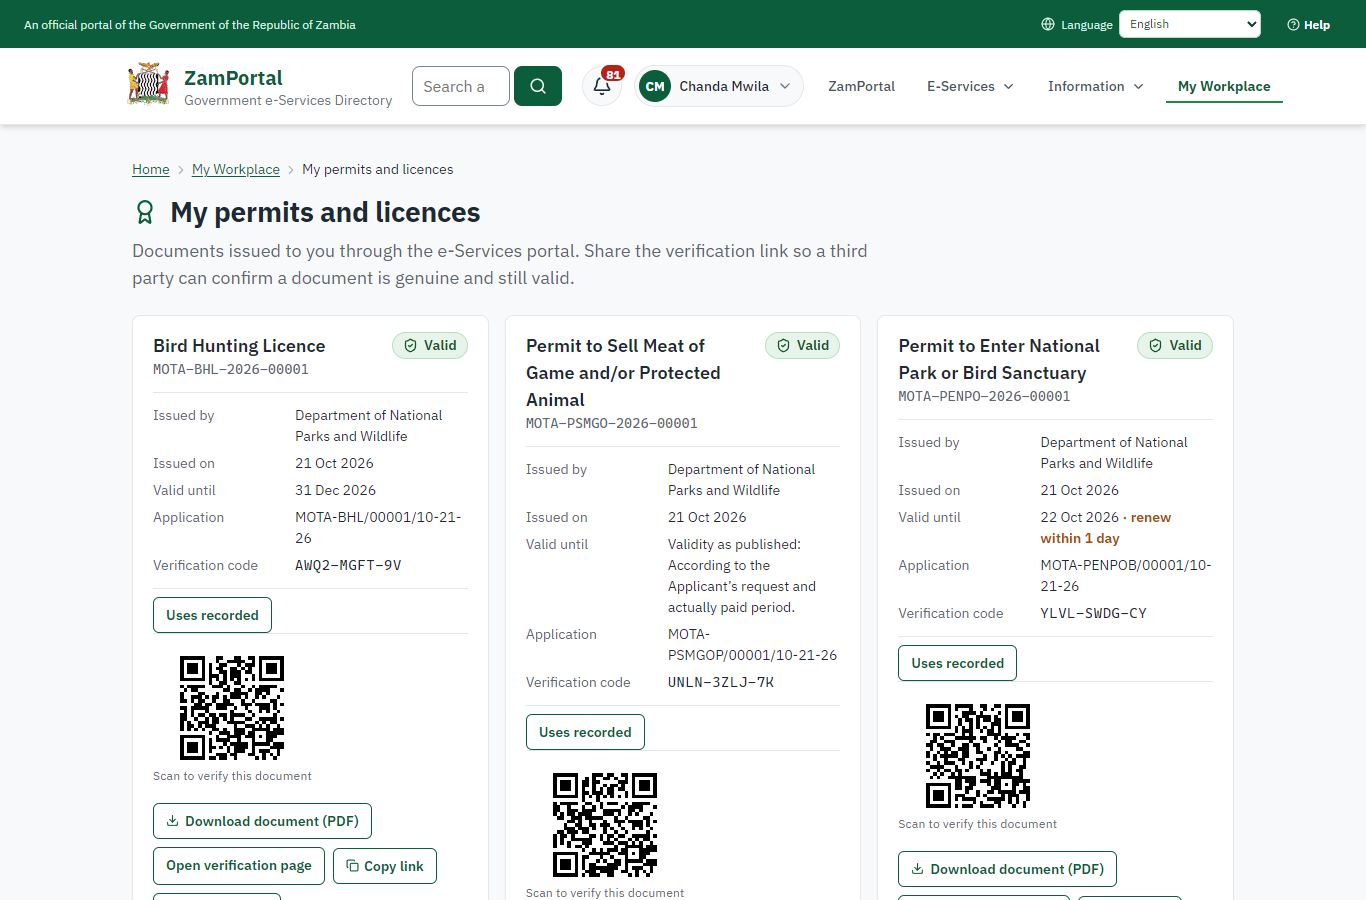Open the English language dropdown

[x=1190, y=24]
